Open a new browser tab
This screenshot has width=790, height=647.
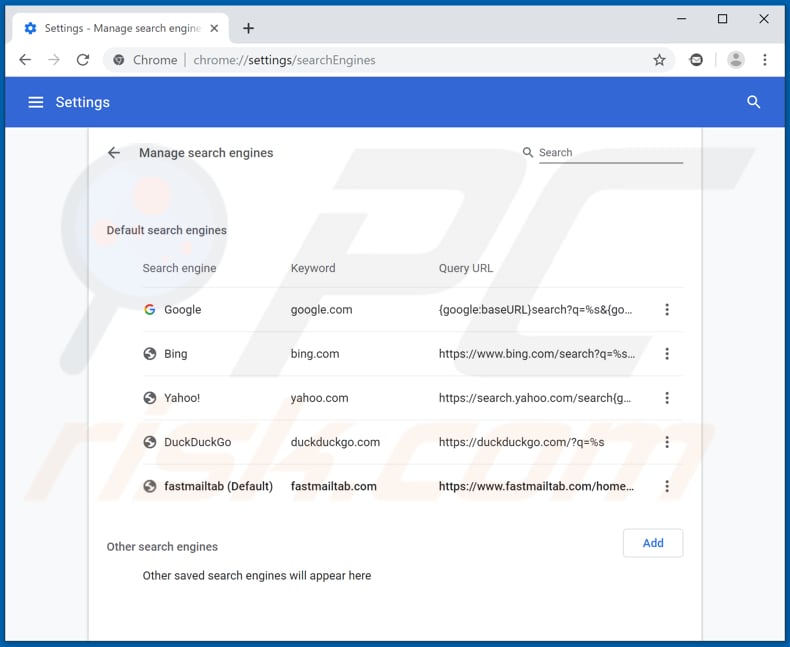point(248,28)
